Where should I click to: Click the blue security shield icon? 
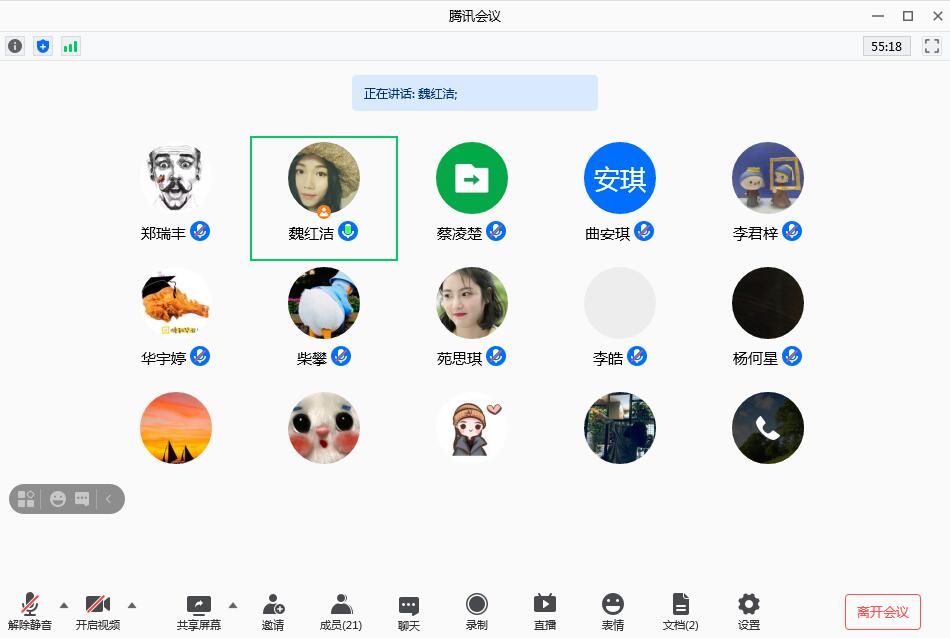(x=42, y=46)
